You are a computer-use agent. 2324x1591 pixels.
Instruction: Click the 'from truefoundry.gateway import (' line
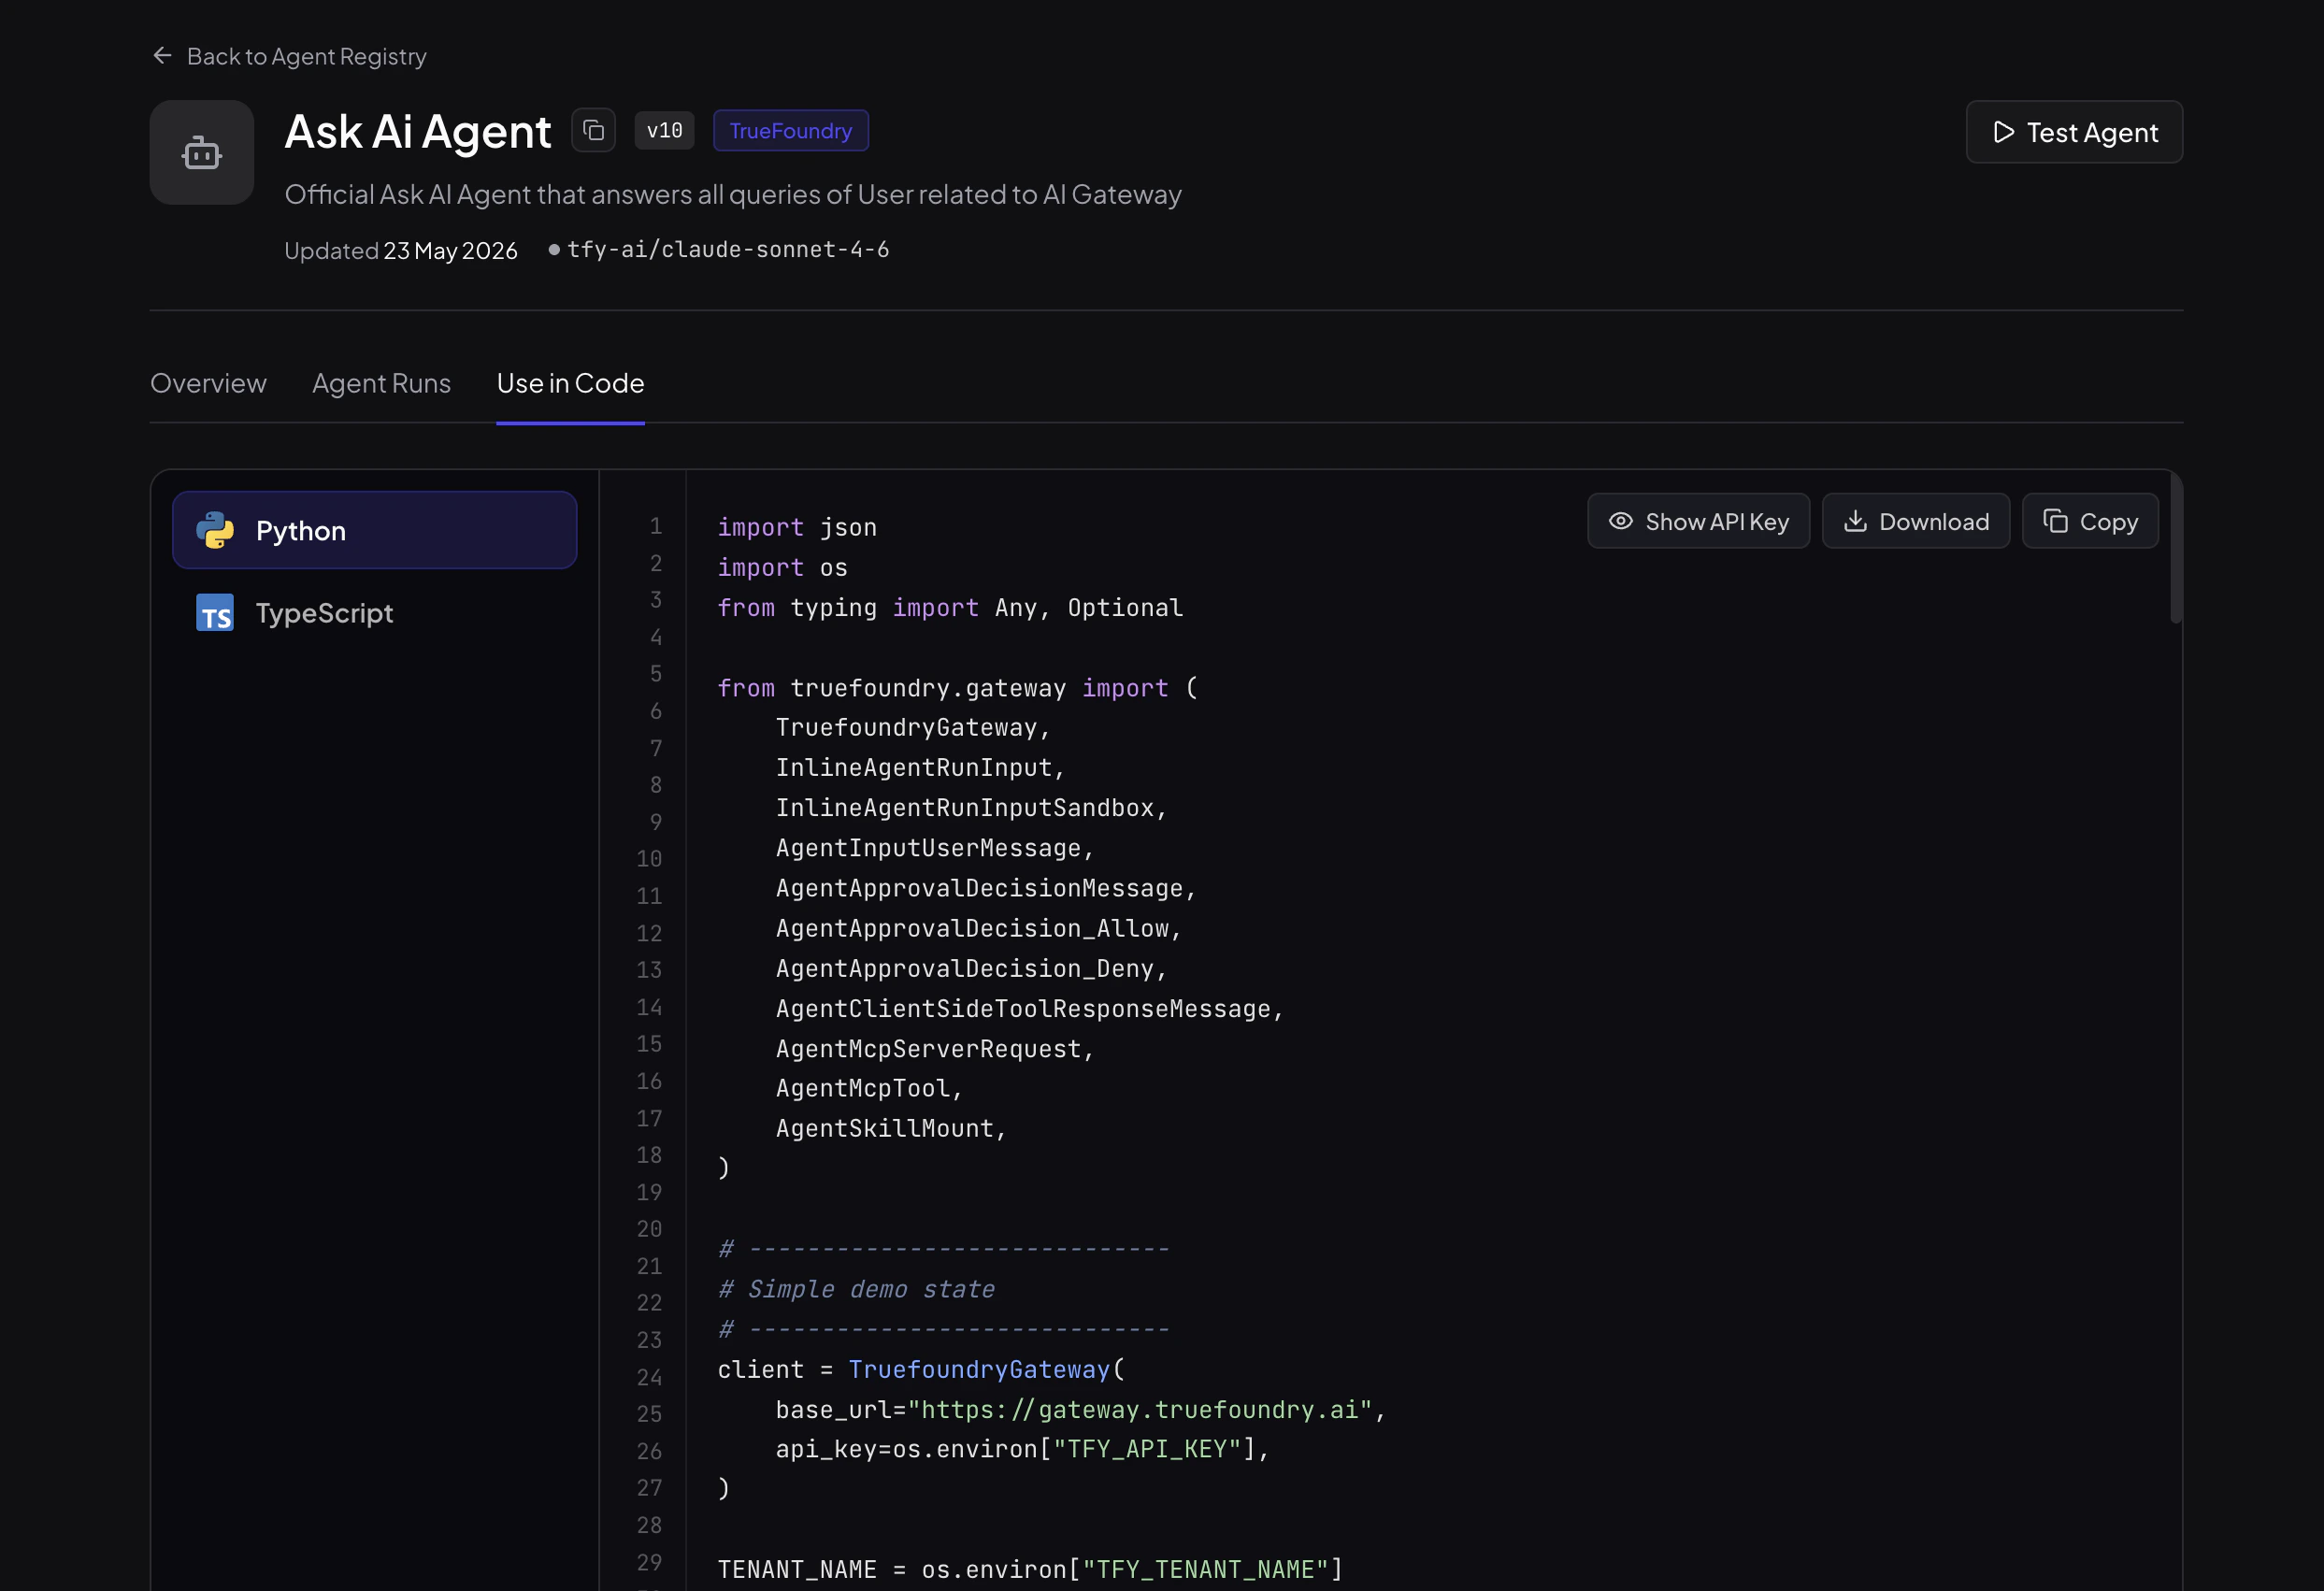[956, 688]
